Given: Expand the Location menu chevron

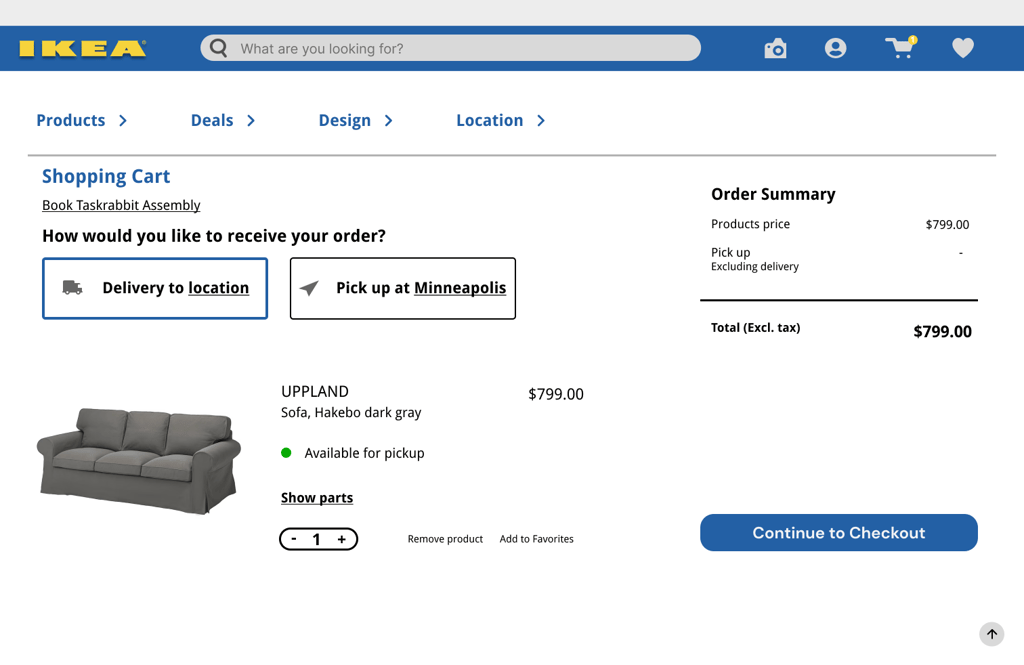Looking at the screenshot, I should (541, 120).
